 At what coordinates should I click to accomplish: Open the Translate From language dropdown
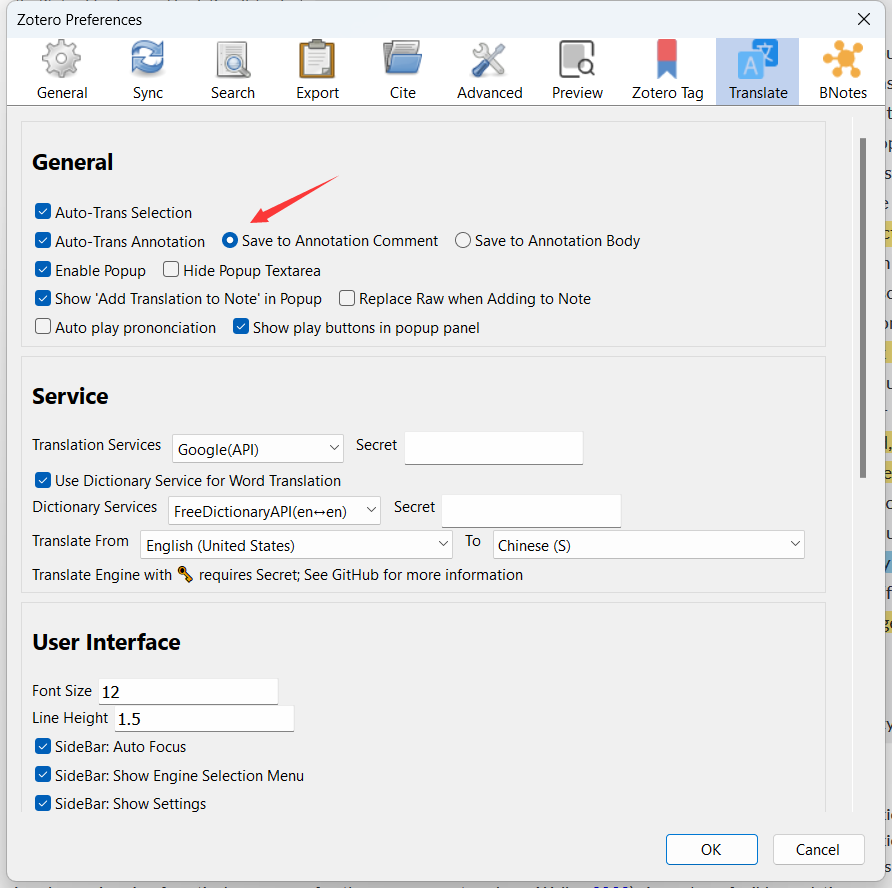click(x=296, y=545)
